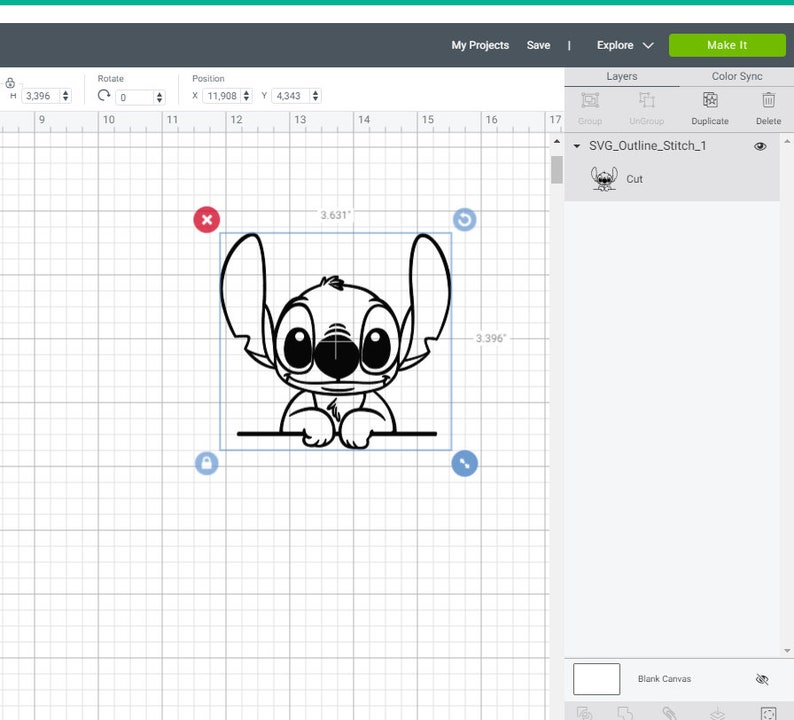Select the SVG_Outline_Stitch_1 layer name
The width and height of the screenshot is (794, 720).
[647, 146]
